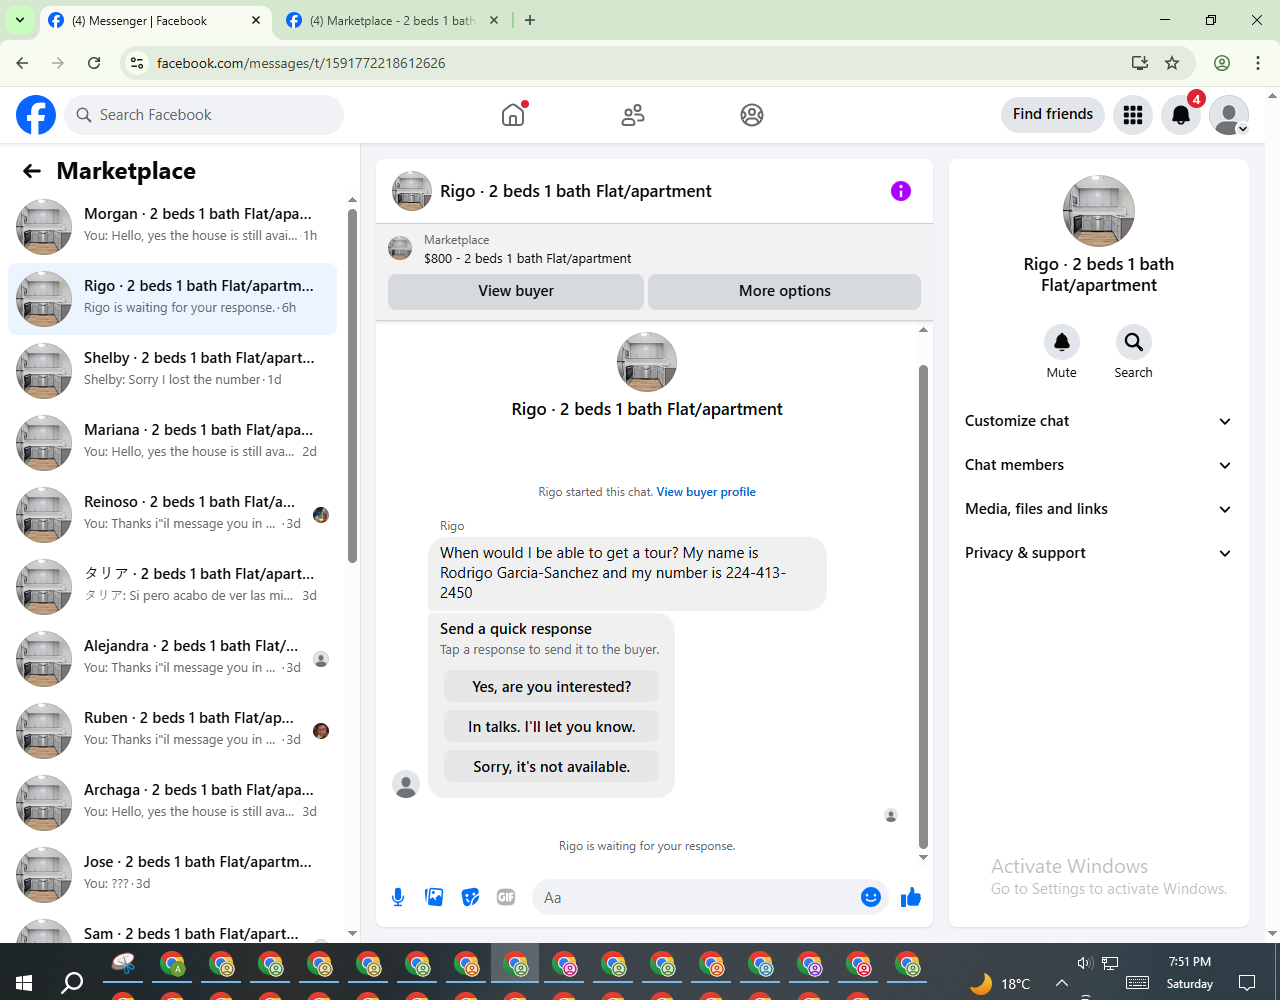Open Archaga's conversation

point(172,803)
